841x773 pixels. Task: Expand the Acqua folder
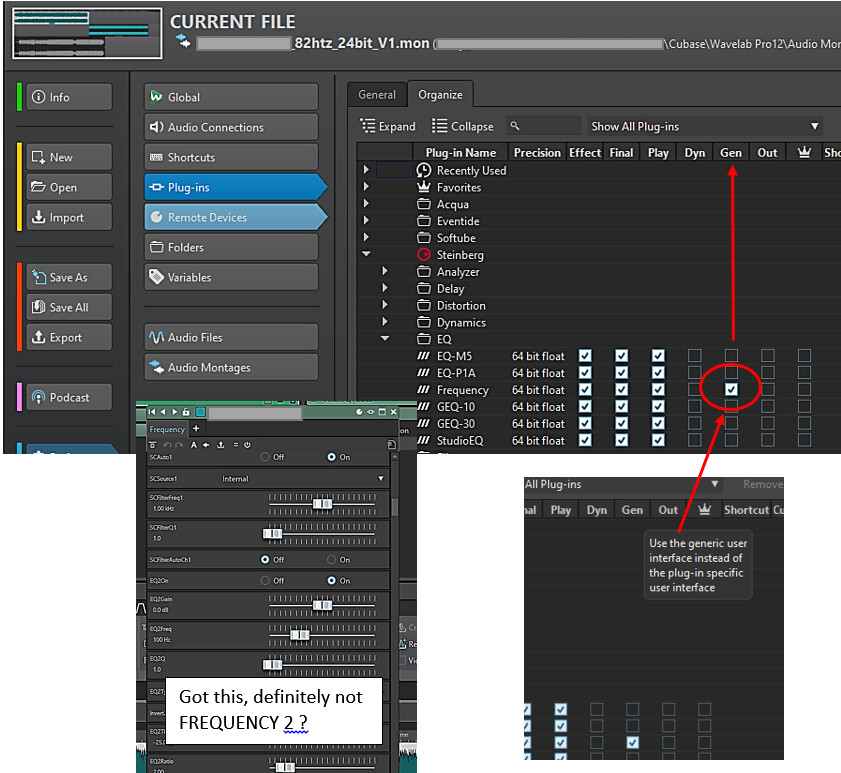coord(366,204)
